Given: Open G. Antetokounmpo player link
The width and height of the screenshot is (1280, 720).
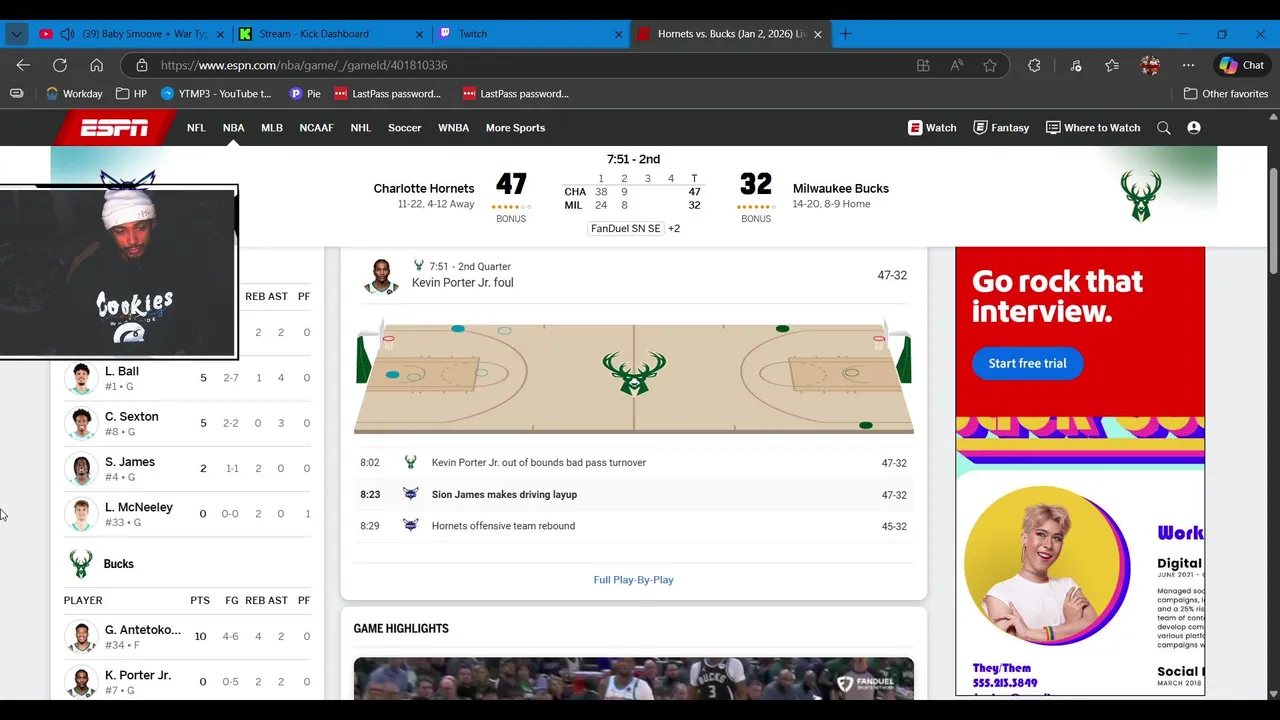Looking at the screenshot, I should 143,630.
